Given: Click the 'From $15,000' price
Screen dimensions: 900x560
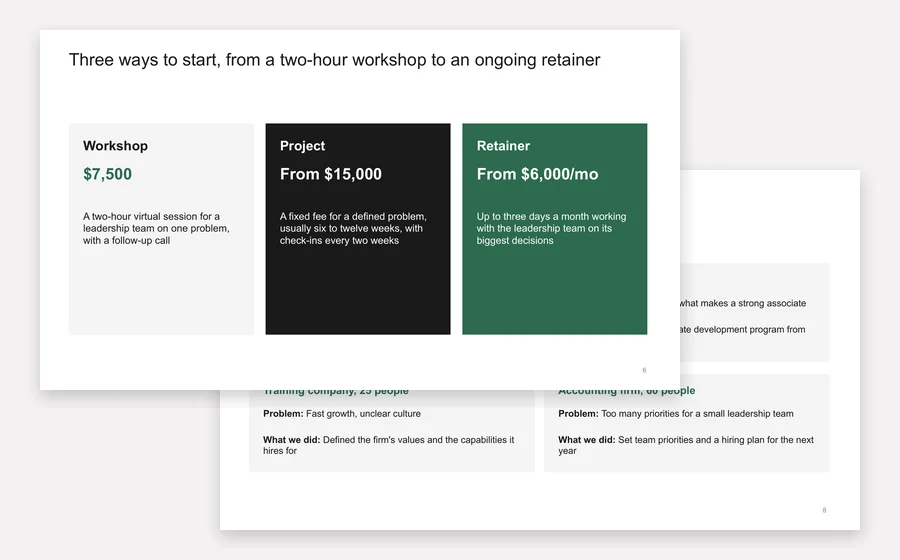Looking at the screenshot, I should tap(331, 174).
